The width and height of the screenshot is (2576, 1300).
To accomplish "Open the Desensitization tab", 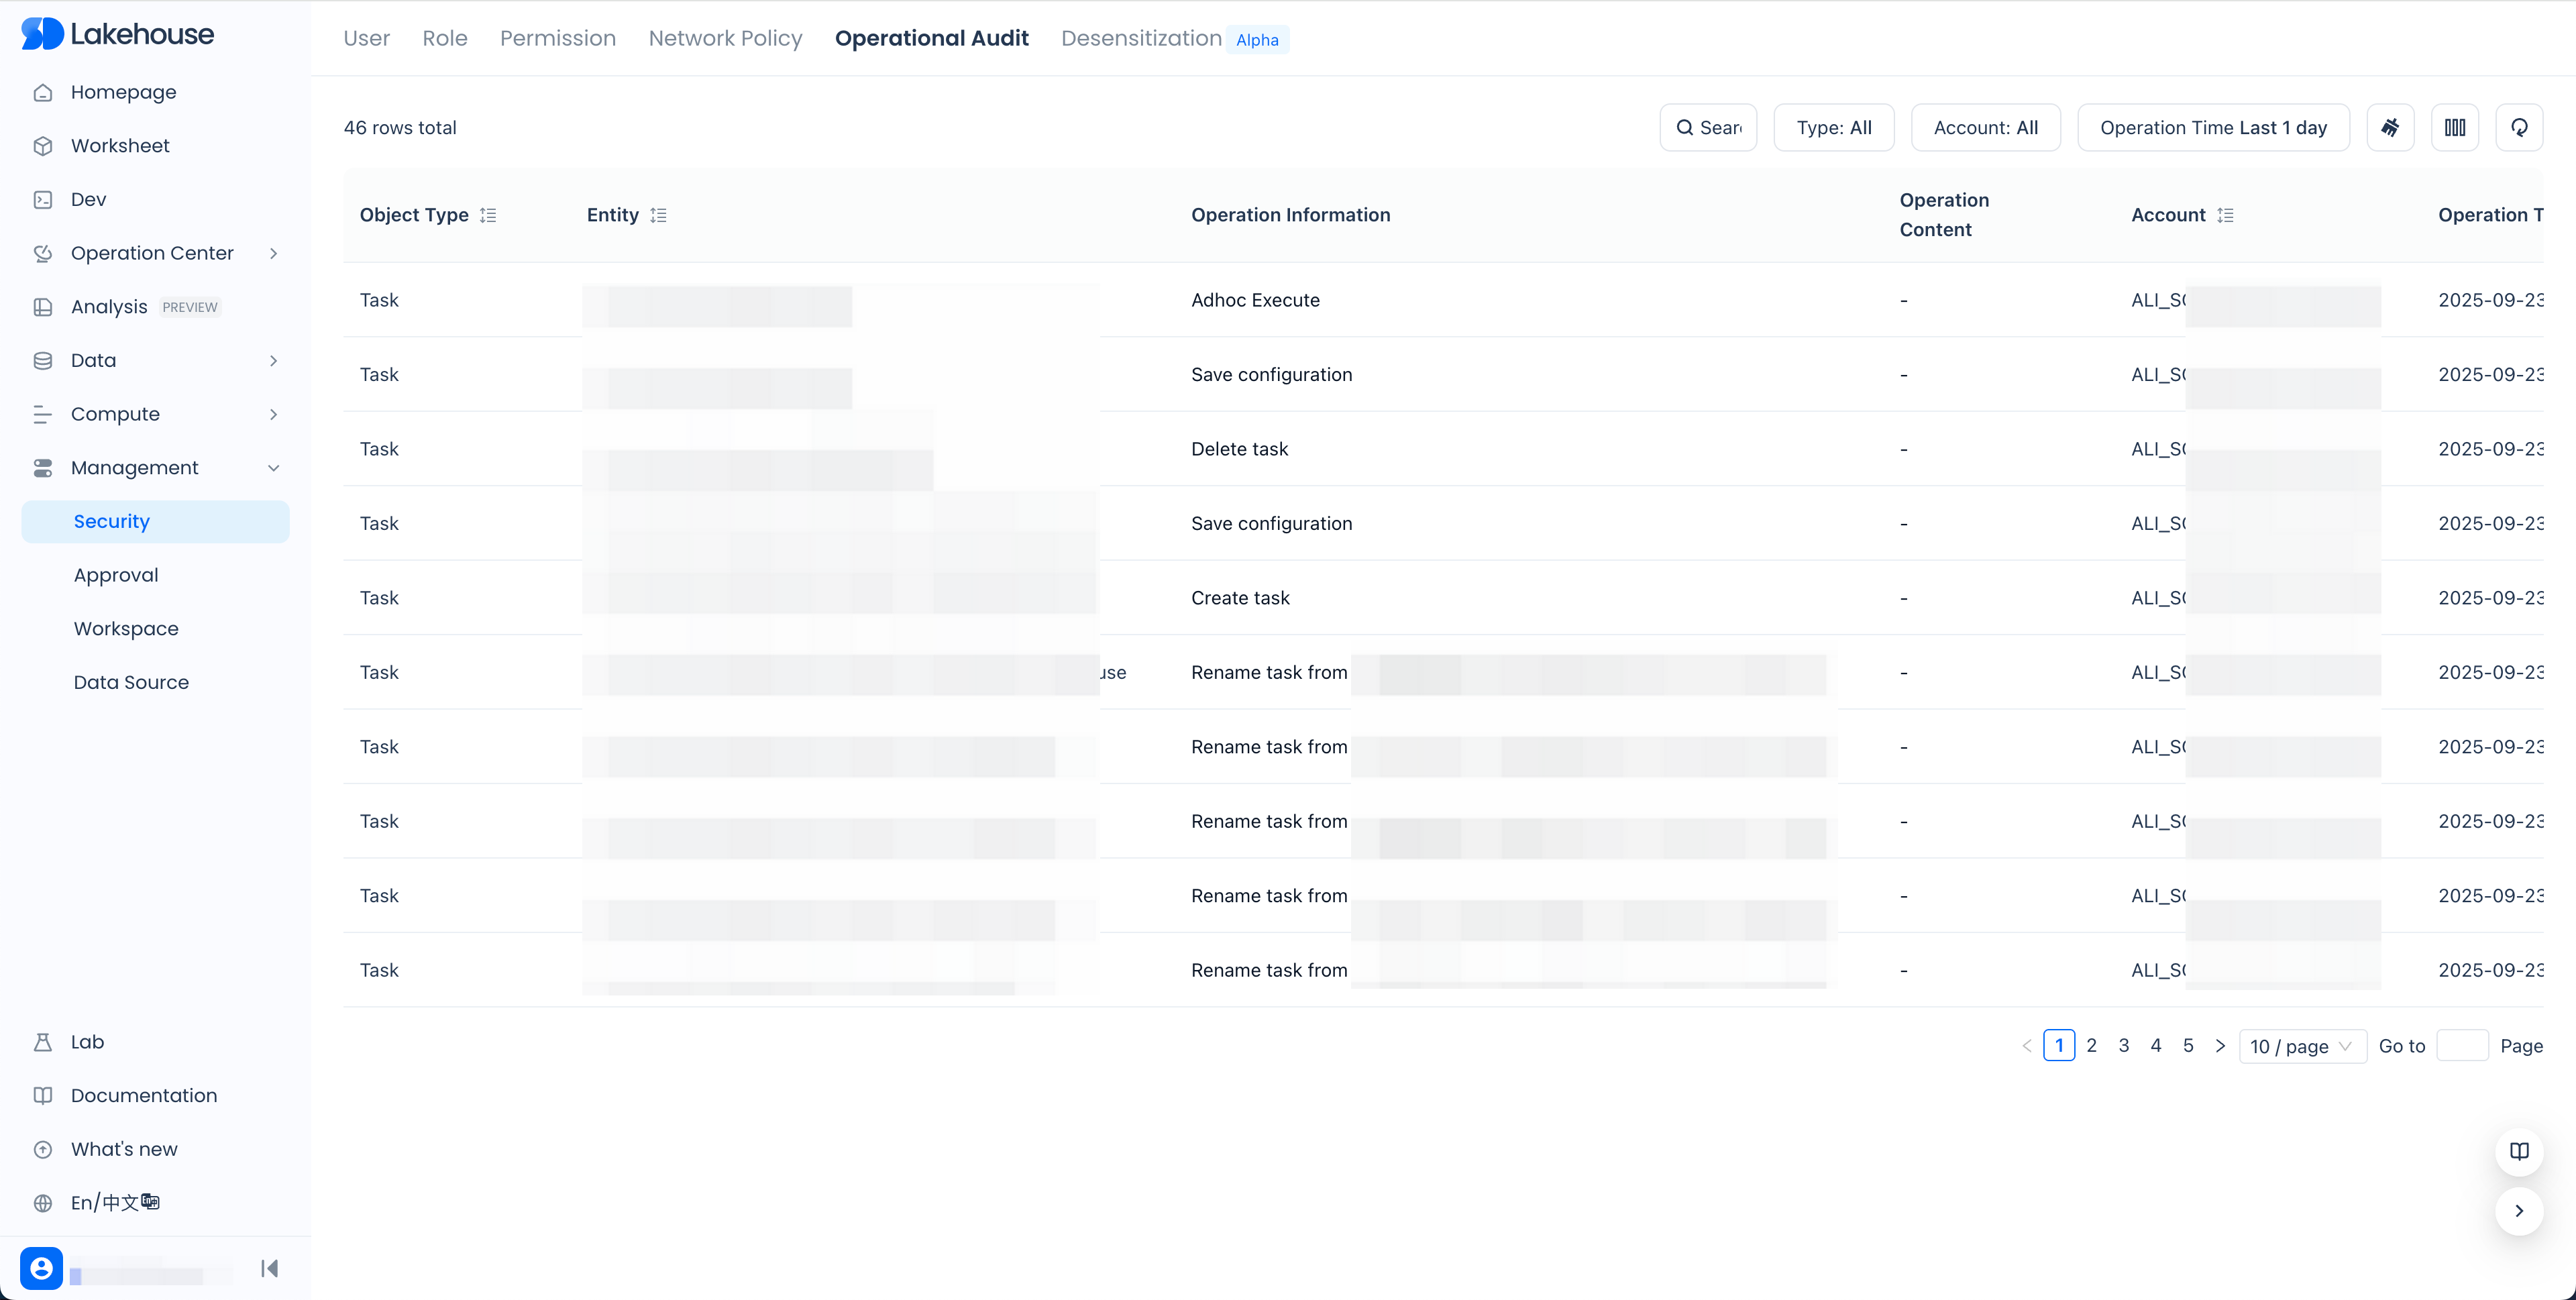I will [1141, 38].
